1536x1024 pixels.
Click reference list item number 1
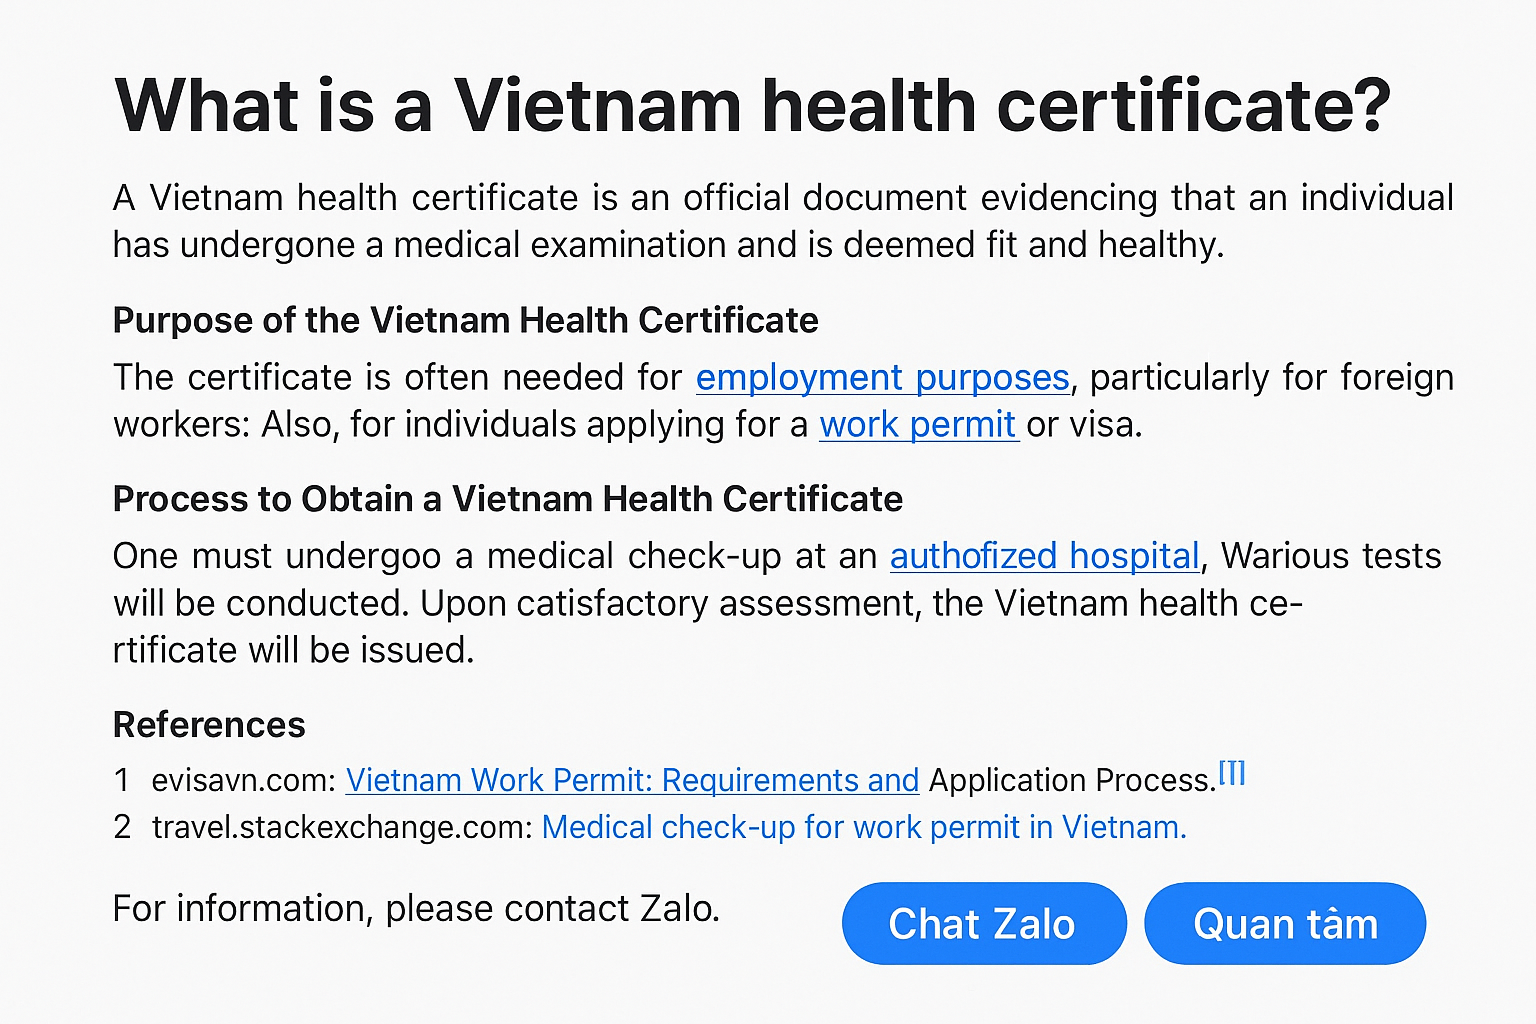tap(122, 781)
